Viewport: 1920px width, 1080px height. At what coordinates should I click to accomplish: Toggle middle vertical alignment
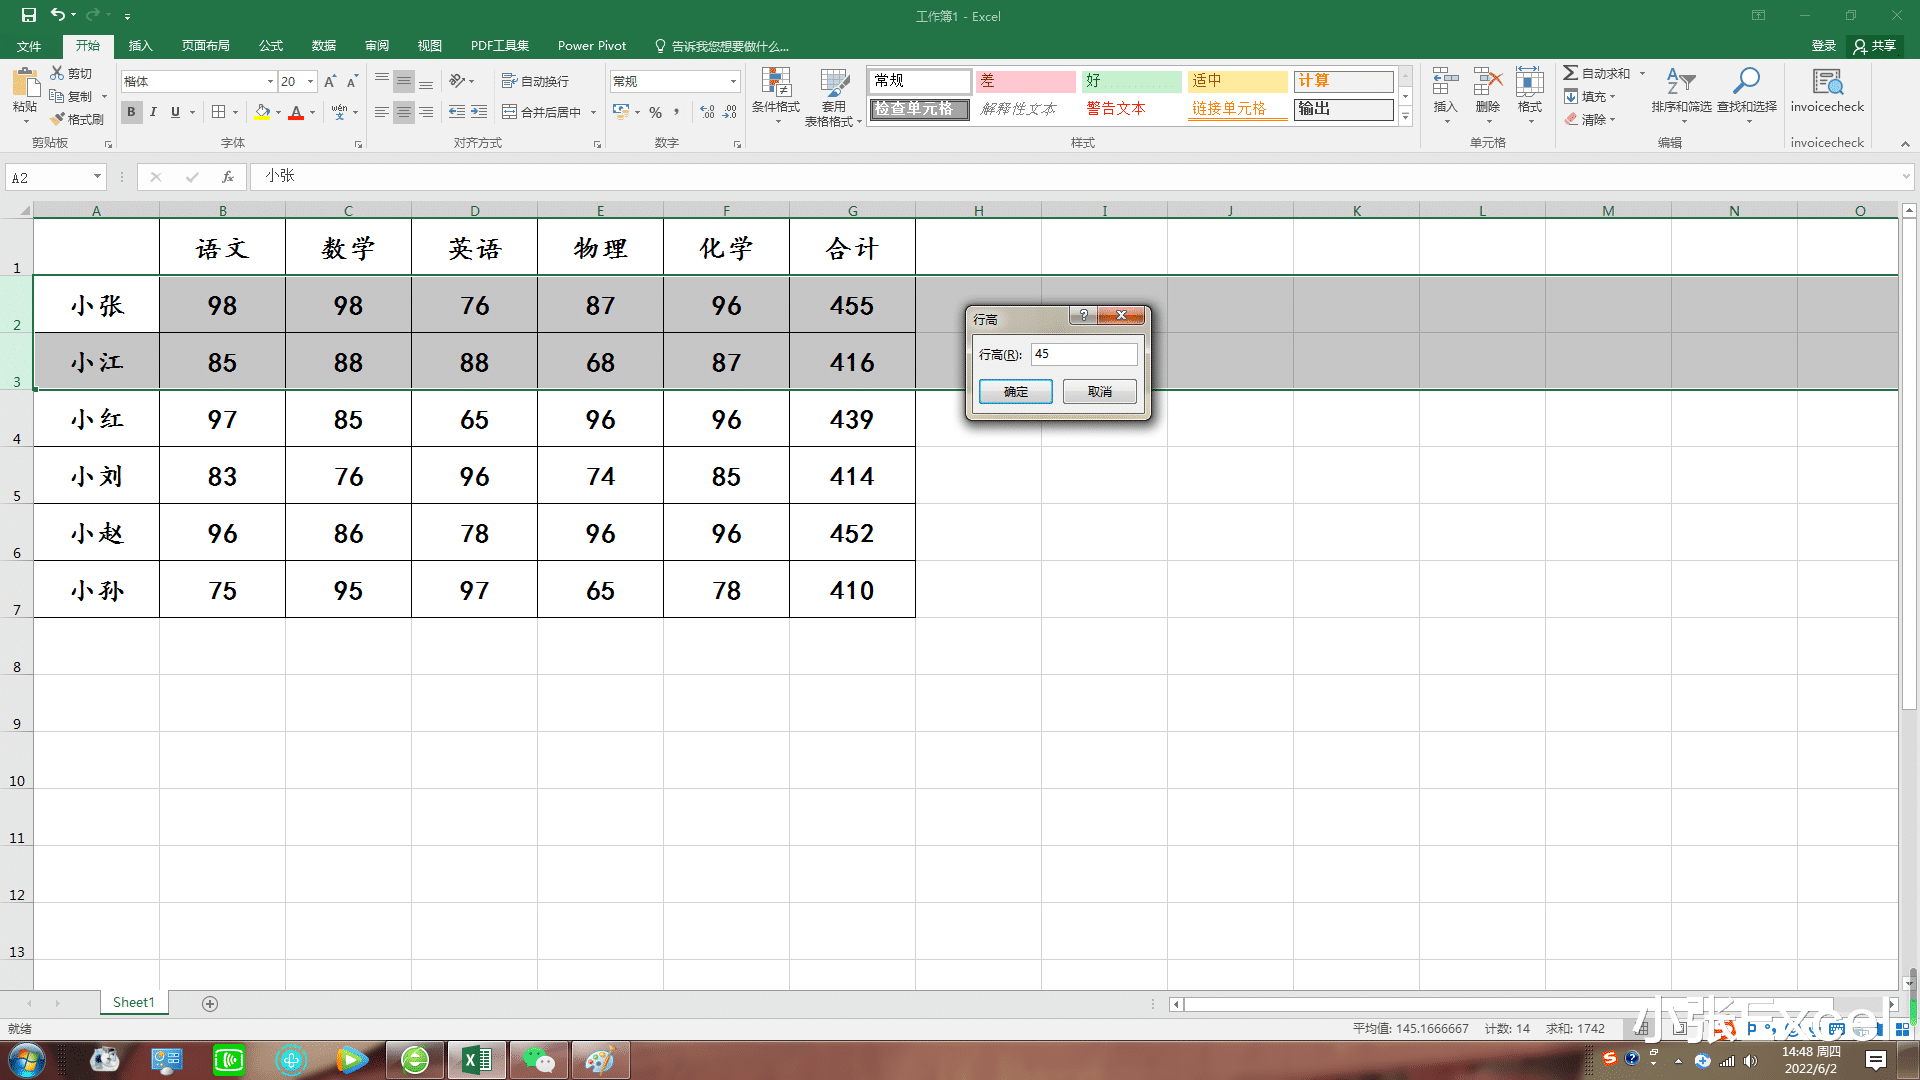pos(404,81)
